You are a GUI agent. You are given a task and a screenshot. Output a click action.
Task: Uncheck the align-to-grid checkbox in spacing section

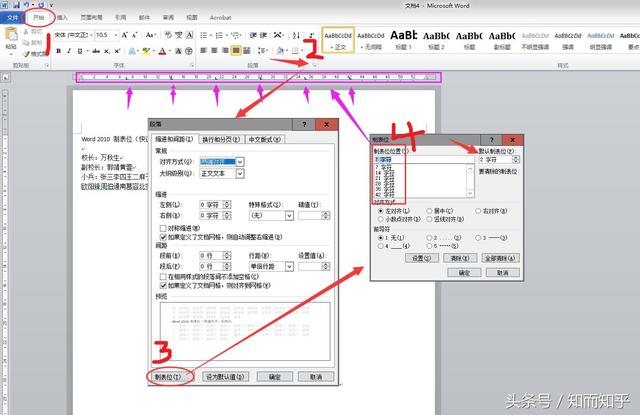click(163, 286)
